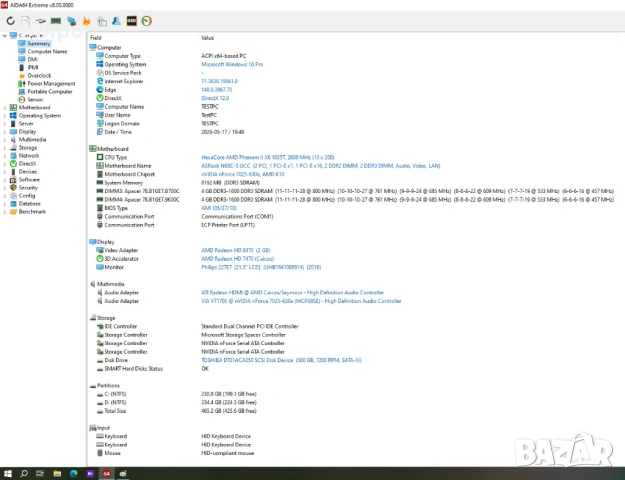The height and width of the screenshot is (480, 625).
Task: Open GPGPU Benchmark blue monitor icon
Action: click(x=71, y=21)
